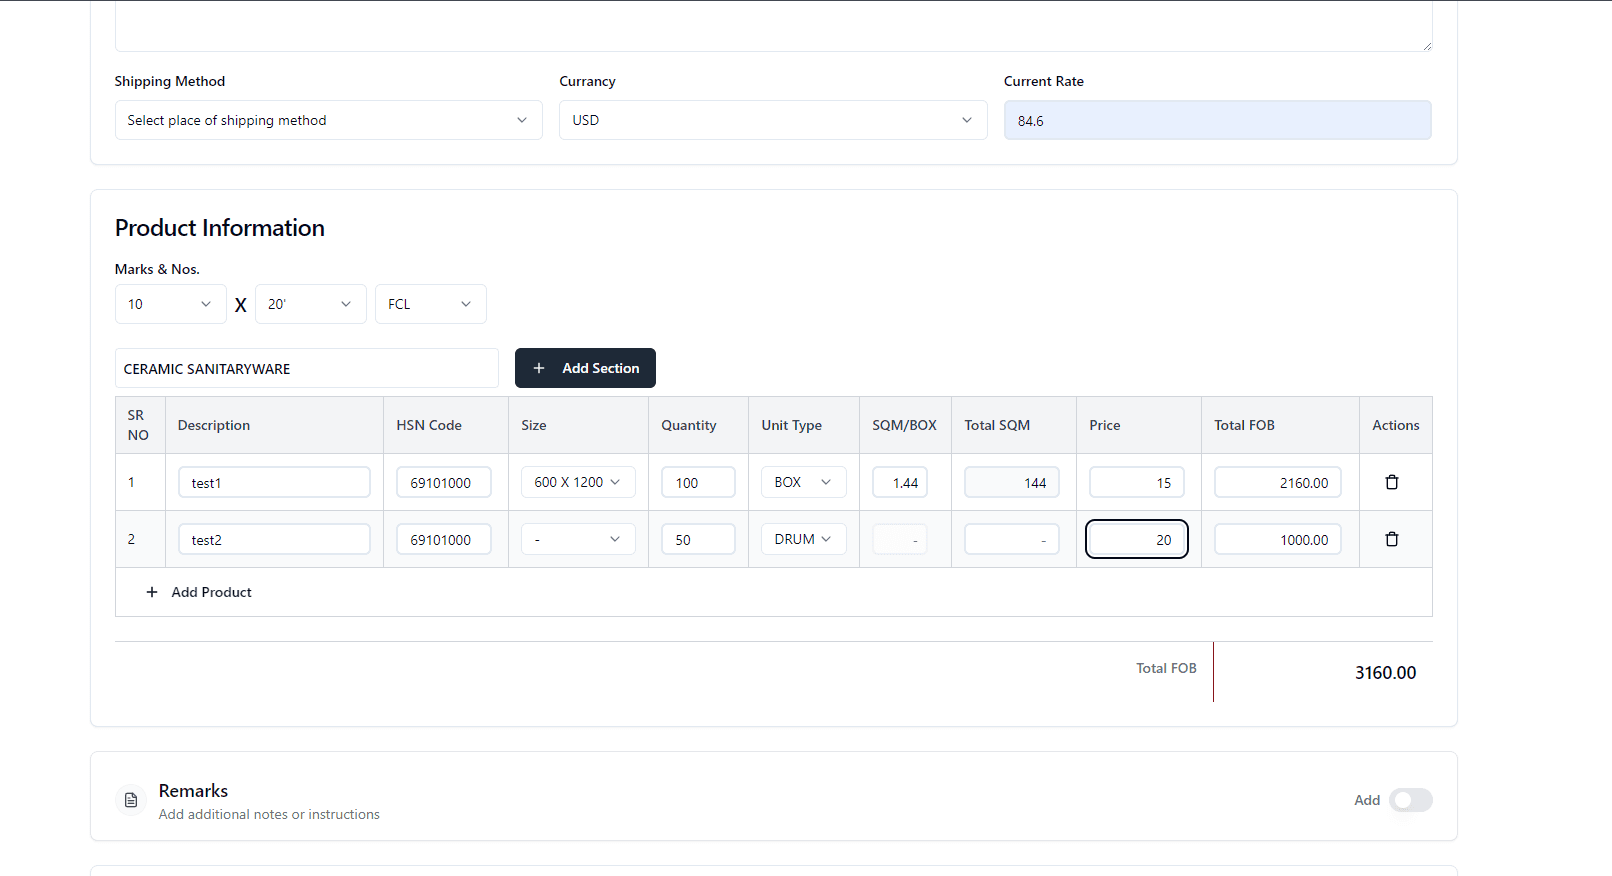
Task: Click the HSN Code field in row 1
Action: coord(444,482)
